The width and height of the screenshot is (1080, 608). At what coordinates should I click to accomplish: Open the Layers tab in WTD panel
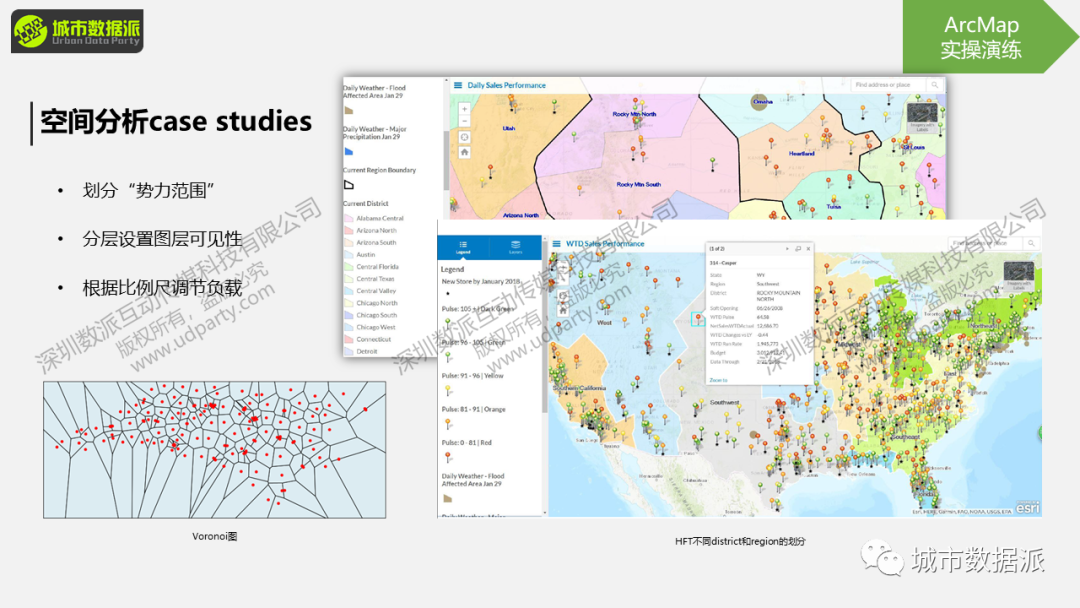[515, 247]
